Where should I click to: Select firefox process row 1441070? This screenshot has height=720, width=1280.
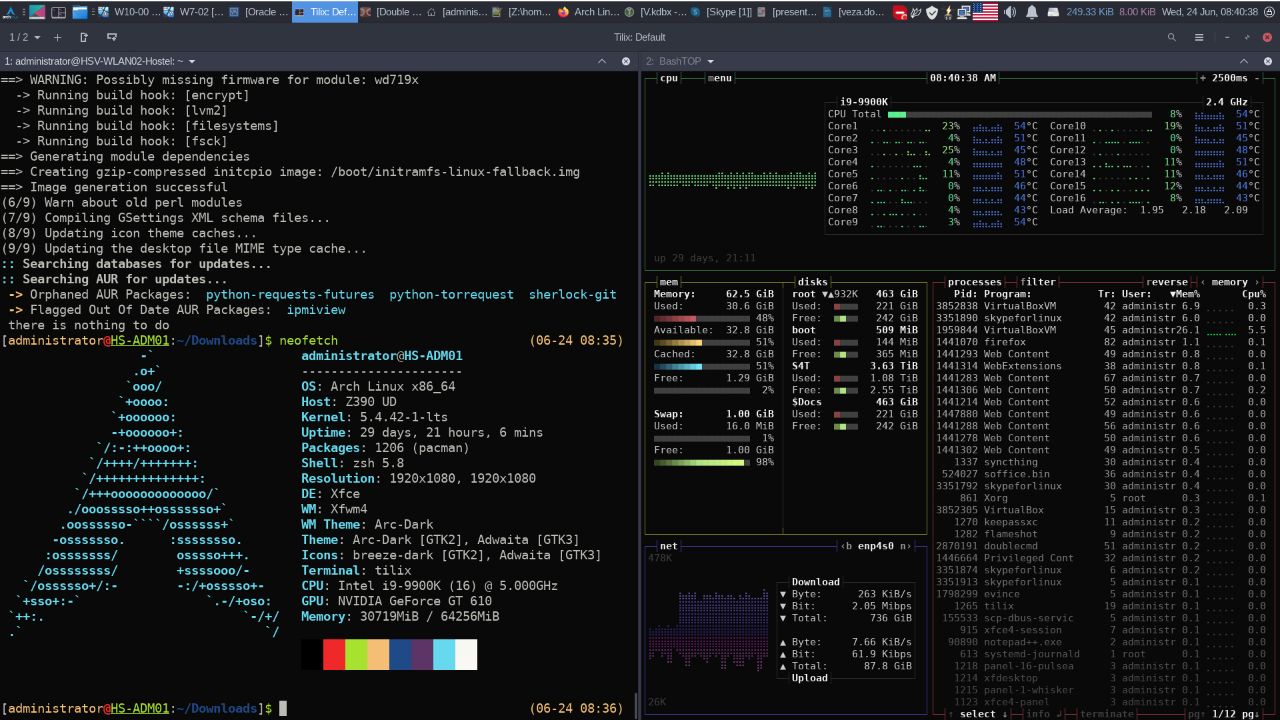(1103, 342)
